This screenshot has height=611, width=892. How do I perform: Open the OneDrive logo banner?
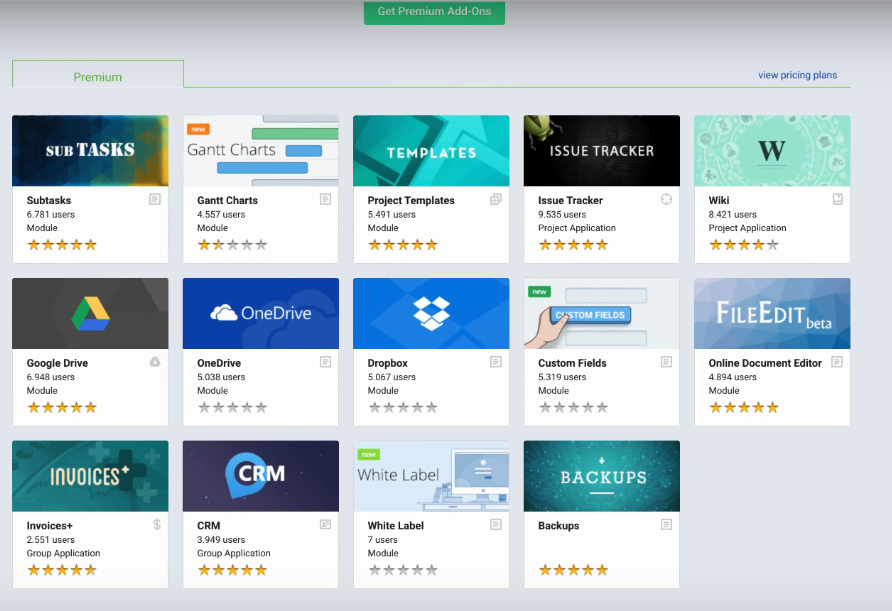tap(261, 313)
